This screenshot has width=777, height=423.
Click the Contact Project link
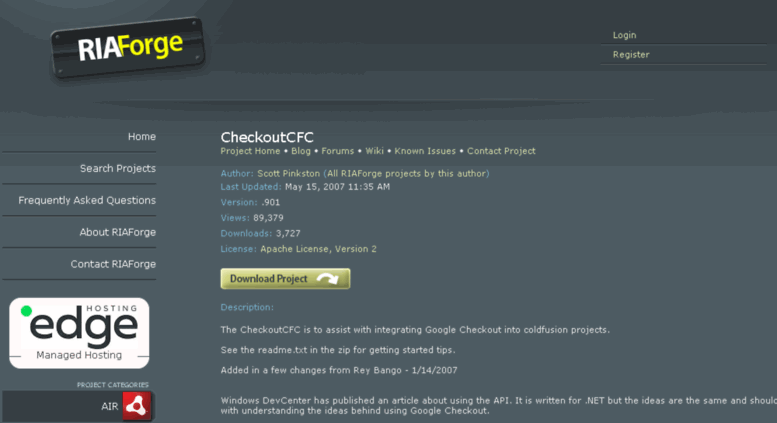pos(501,151)
